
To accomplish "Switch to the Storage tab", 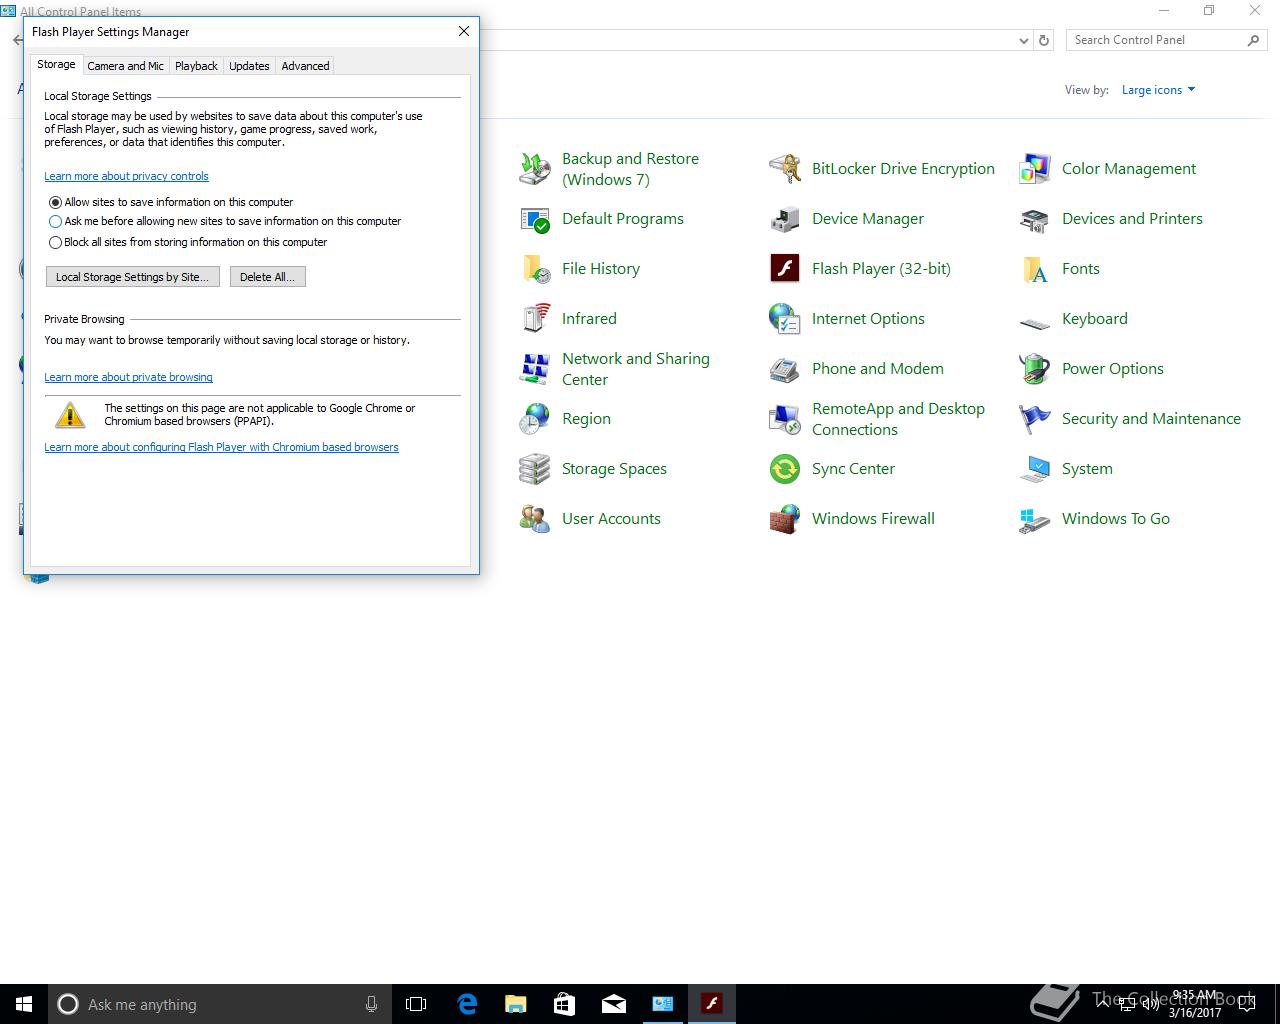I will pyautogui.click(x=56, y=64).
